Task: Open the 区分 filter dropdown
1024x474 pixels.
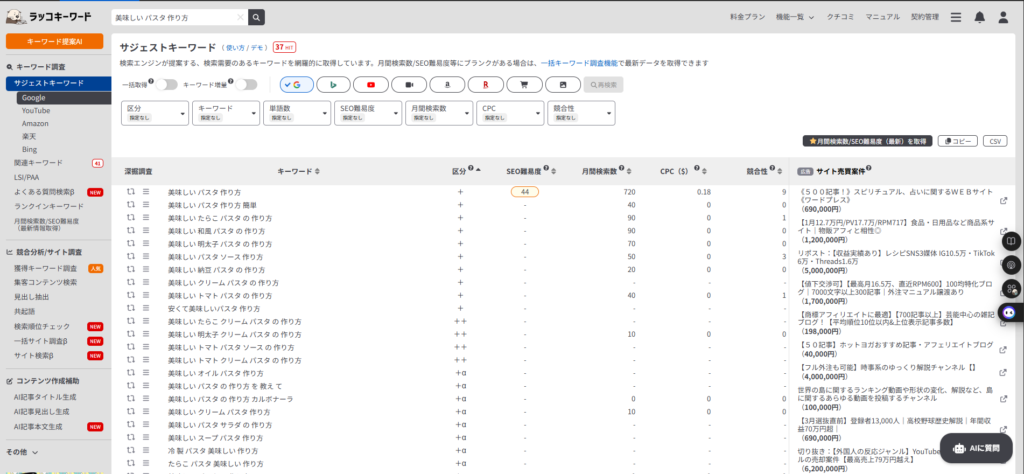Action: coord(154,113)
